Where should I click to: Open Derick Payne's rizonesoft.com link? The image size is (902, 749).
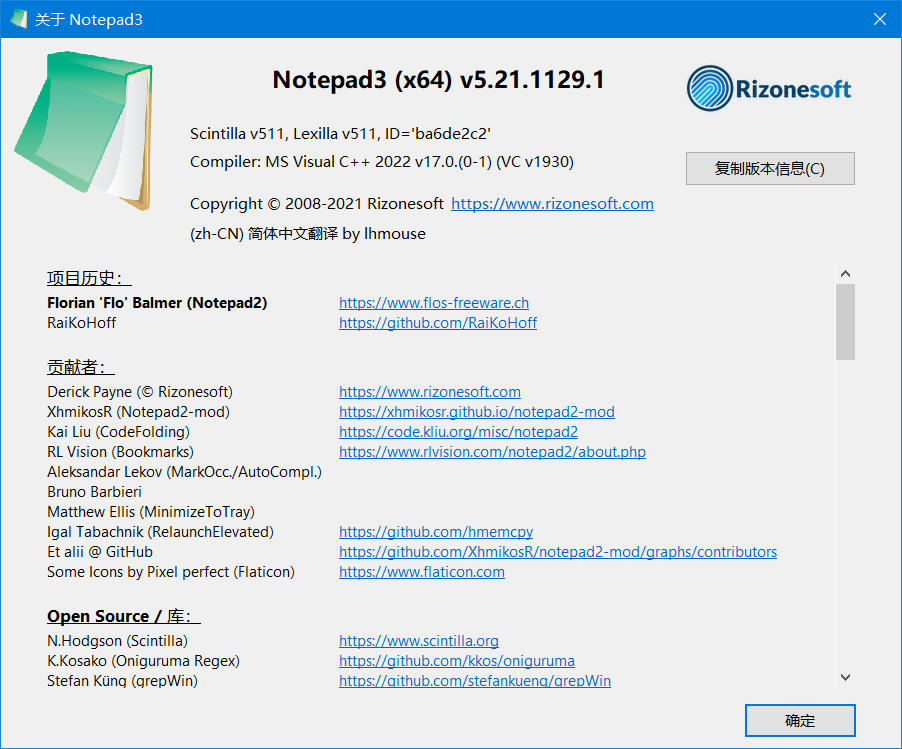point(430,392)
